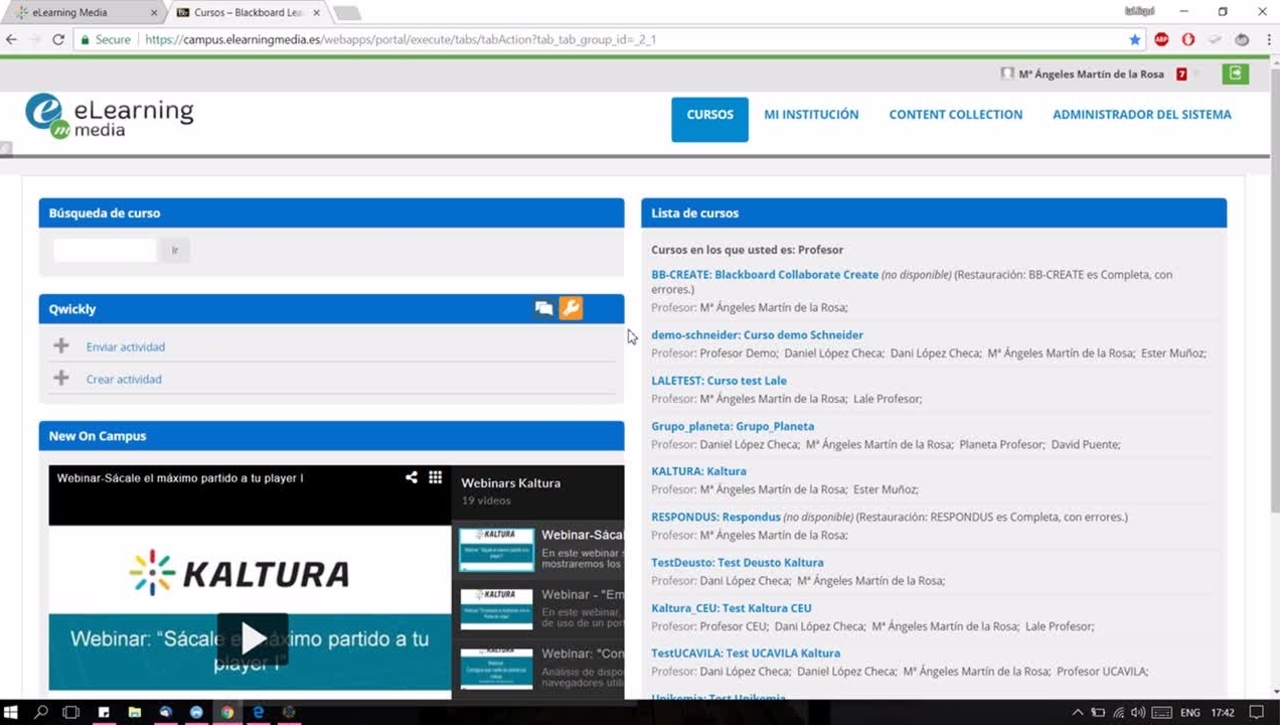Click the user avatar beside Mª Ángeles name
The height and width of the screenshot is (725, 1280).
[1008, 74]
